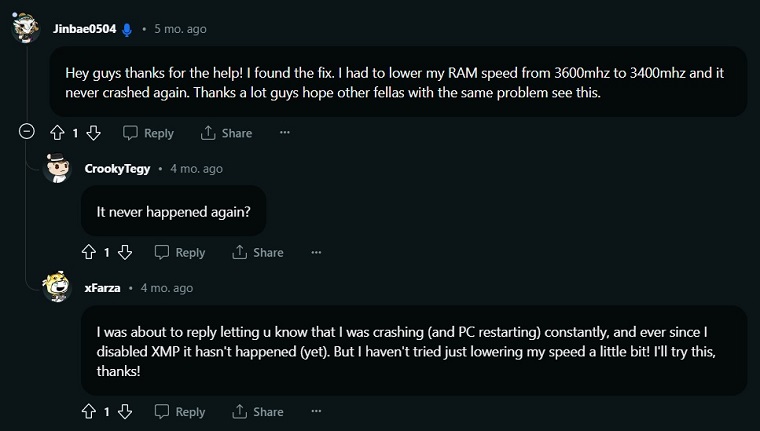The height and width of the screenshot is (431, 760).
Task: Upvote Jinbae0504's comment about RAM speed
Action: [57, 133]
